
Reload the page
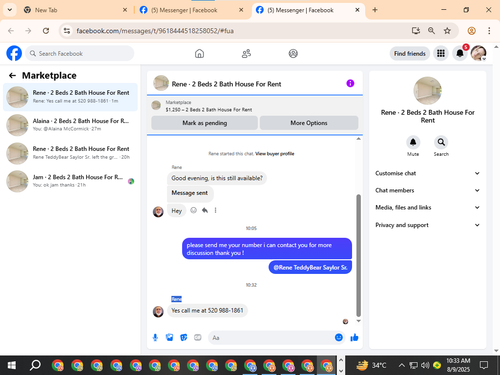click(46, 31)
